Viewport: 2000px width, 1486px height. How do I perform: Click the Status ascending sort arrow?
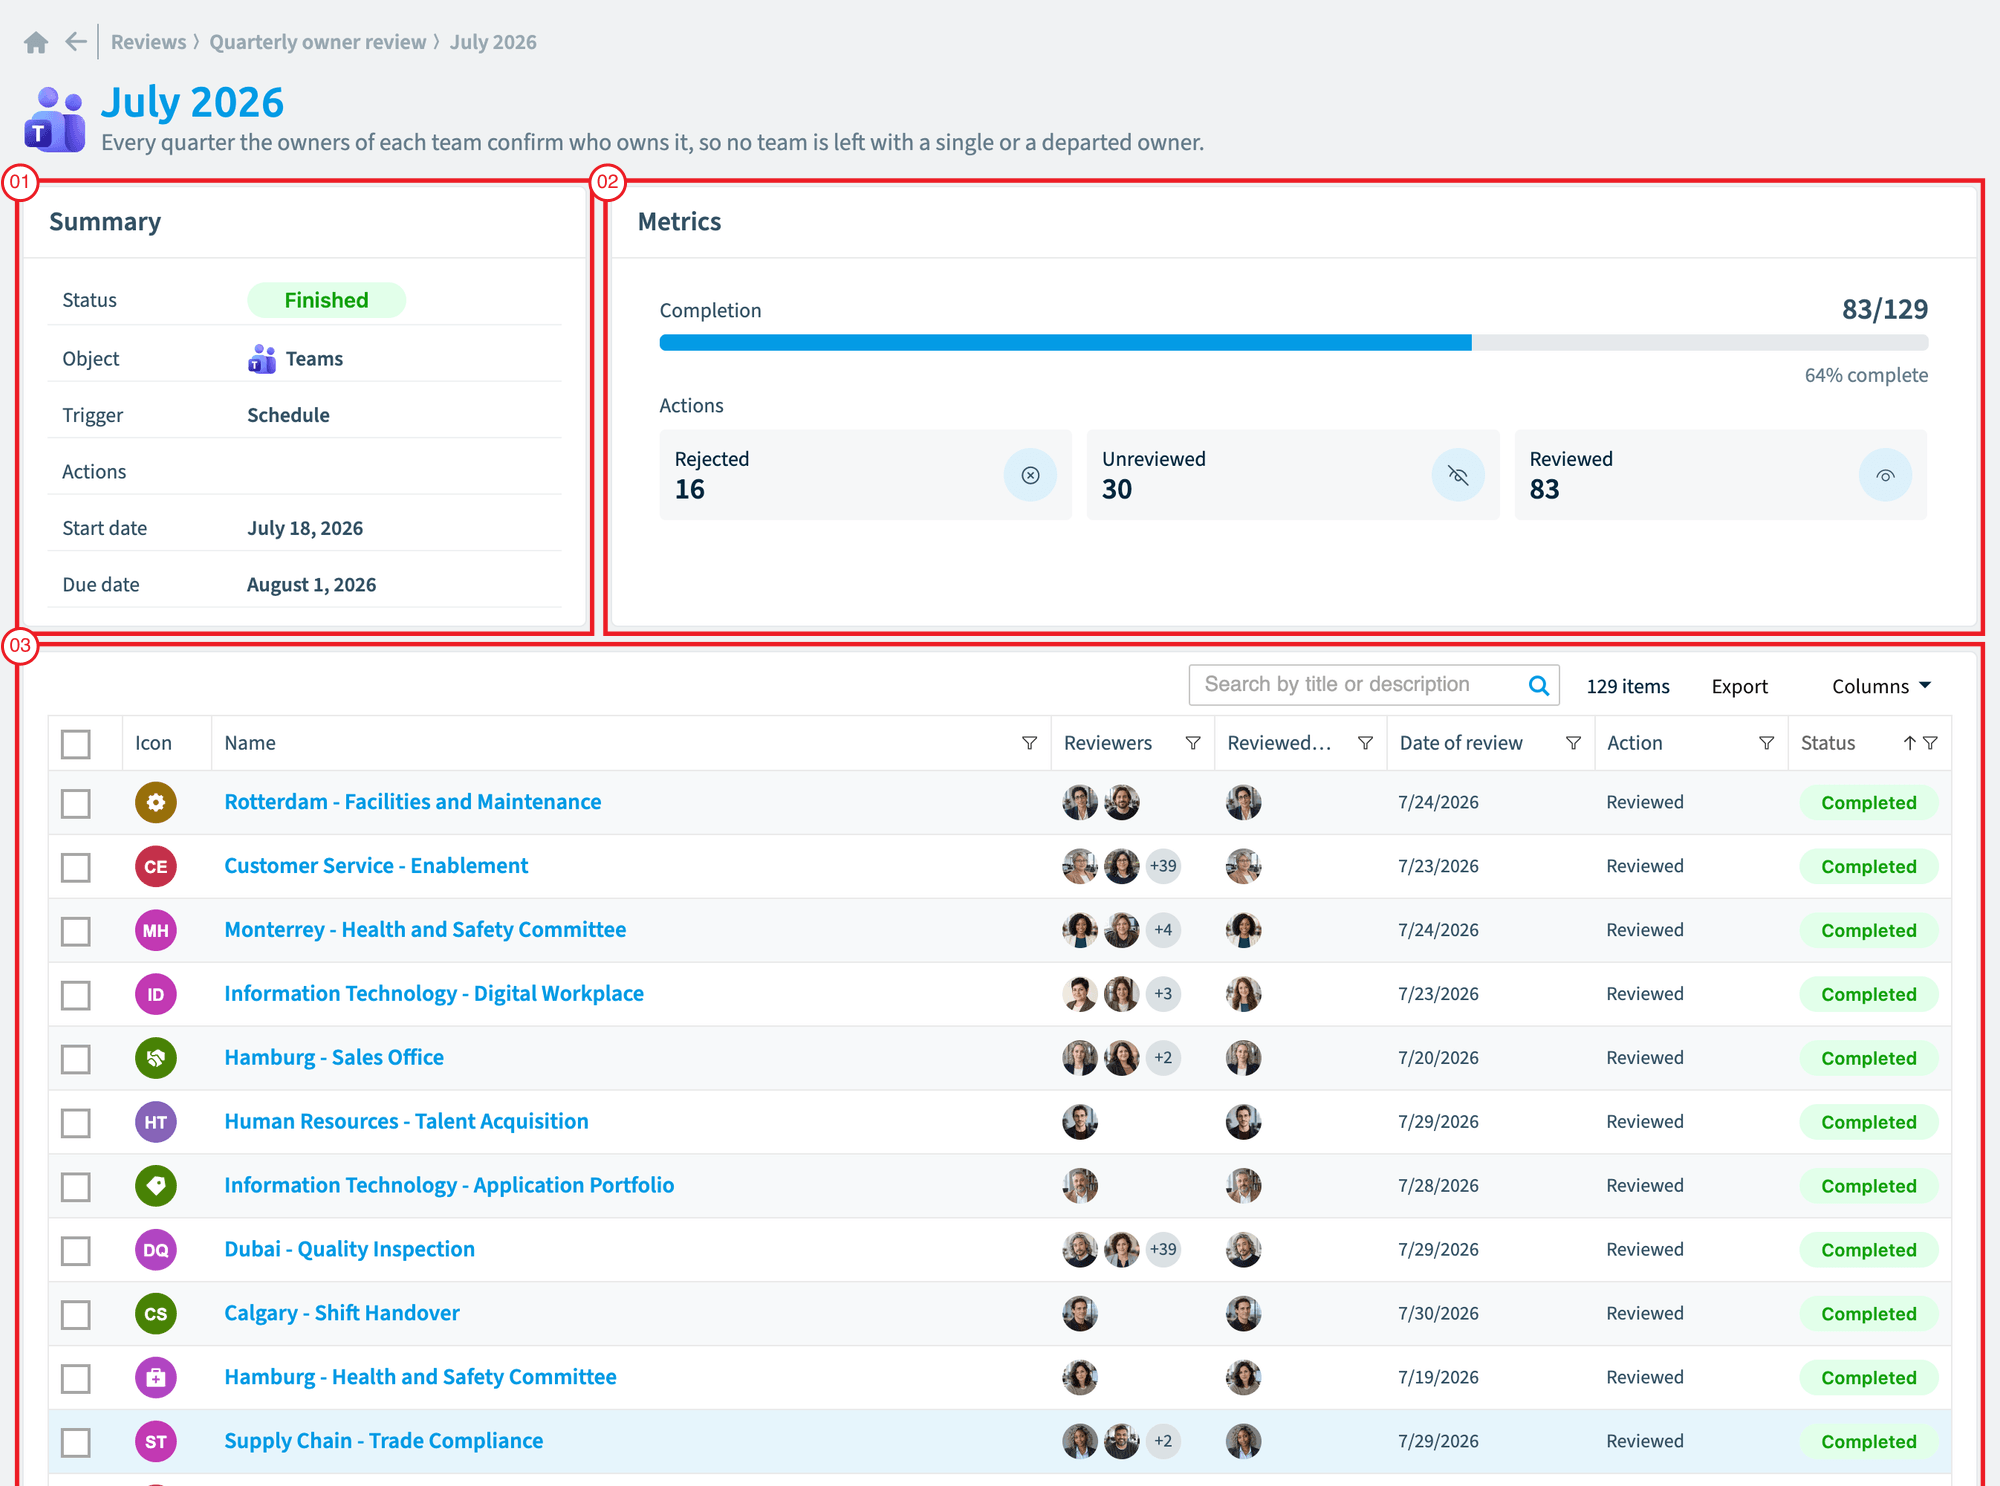tap(1909, 743)
